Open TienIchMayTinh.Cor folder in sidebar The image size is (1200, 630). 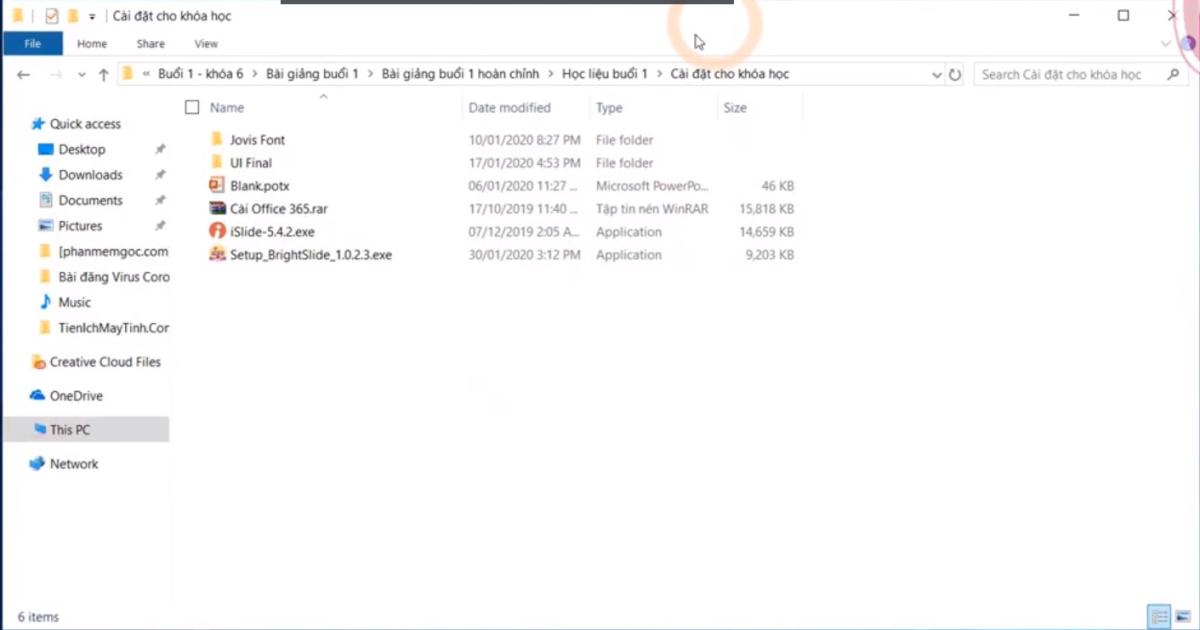click(114, 328)
